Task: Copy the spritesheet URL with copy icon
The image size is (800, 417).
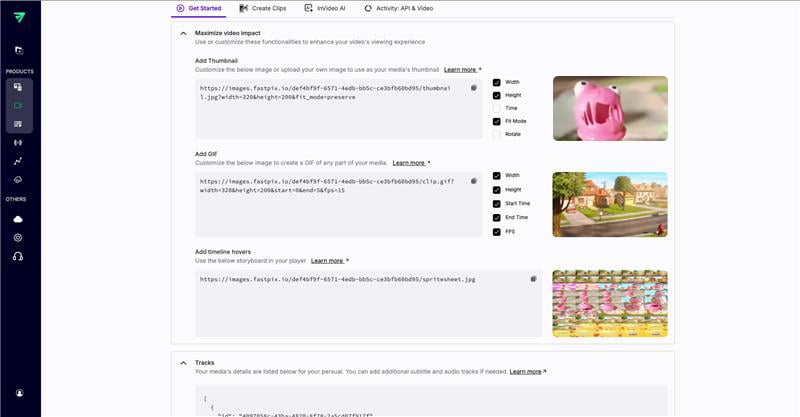Action: [533, 279]
